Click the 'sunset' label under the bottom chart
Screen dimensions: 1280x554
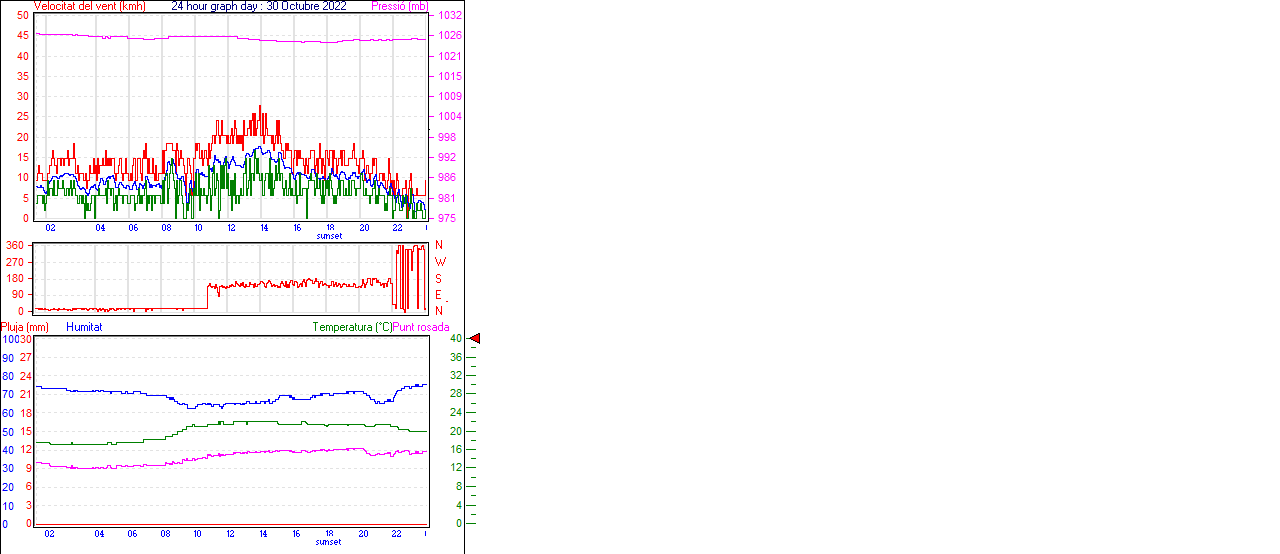click(328, 542)
